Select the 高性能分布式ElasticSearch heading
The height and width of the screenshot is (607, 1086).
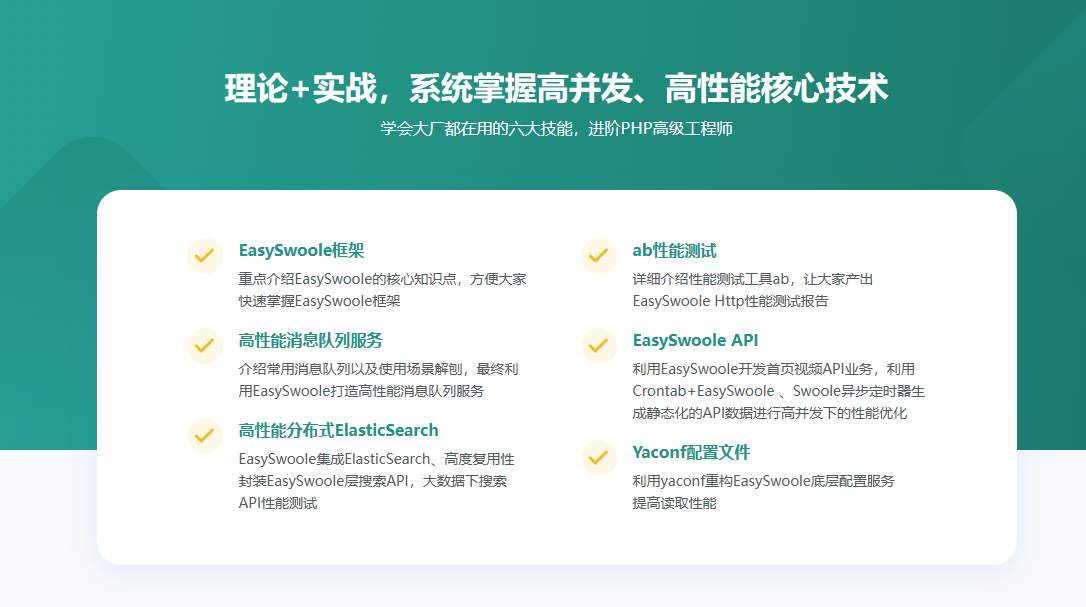(x=339, y=430)
